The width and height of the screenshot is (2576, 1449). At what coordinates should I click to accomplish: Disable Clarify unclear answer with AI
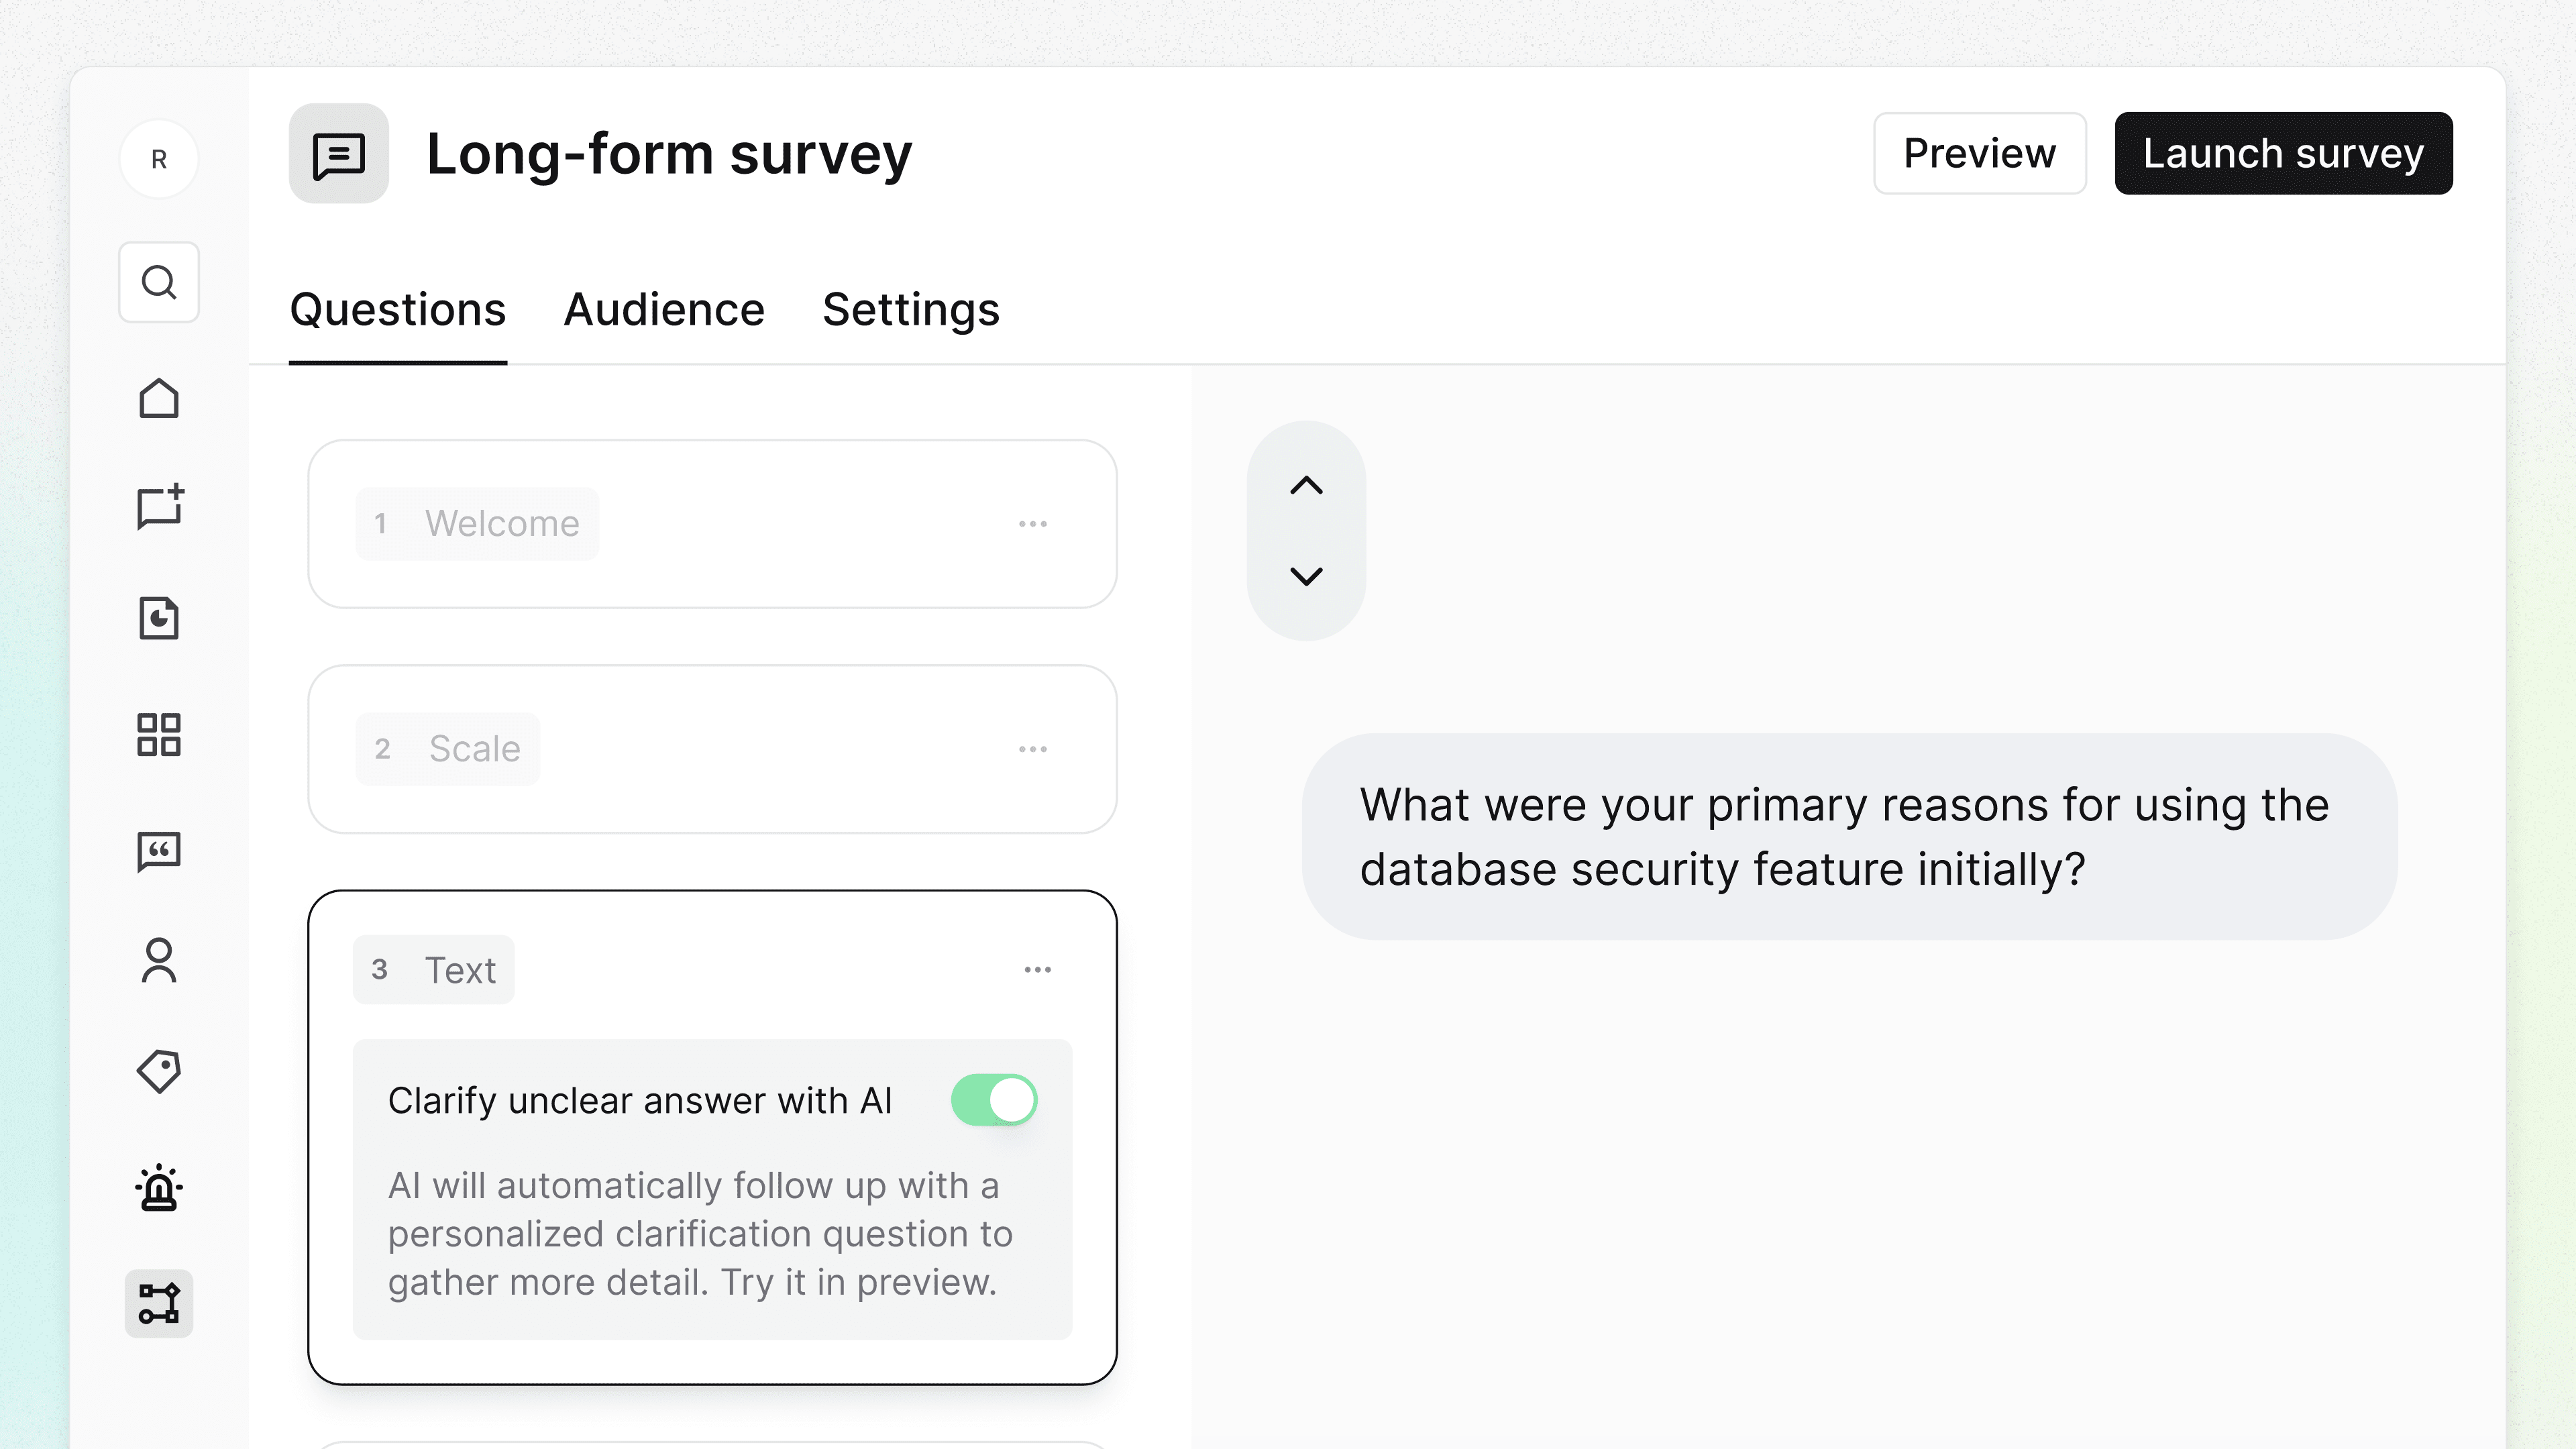click(x=993, y=1100)
